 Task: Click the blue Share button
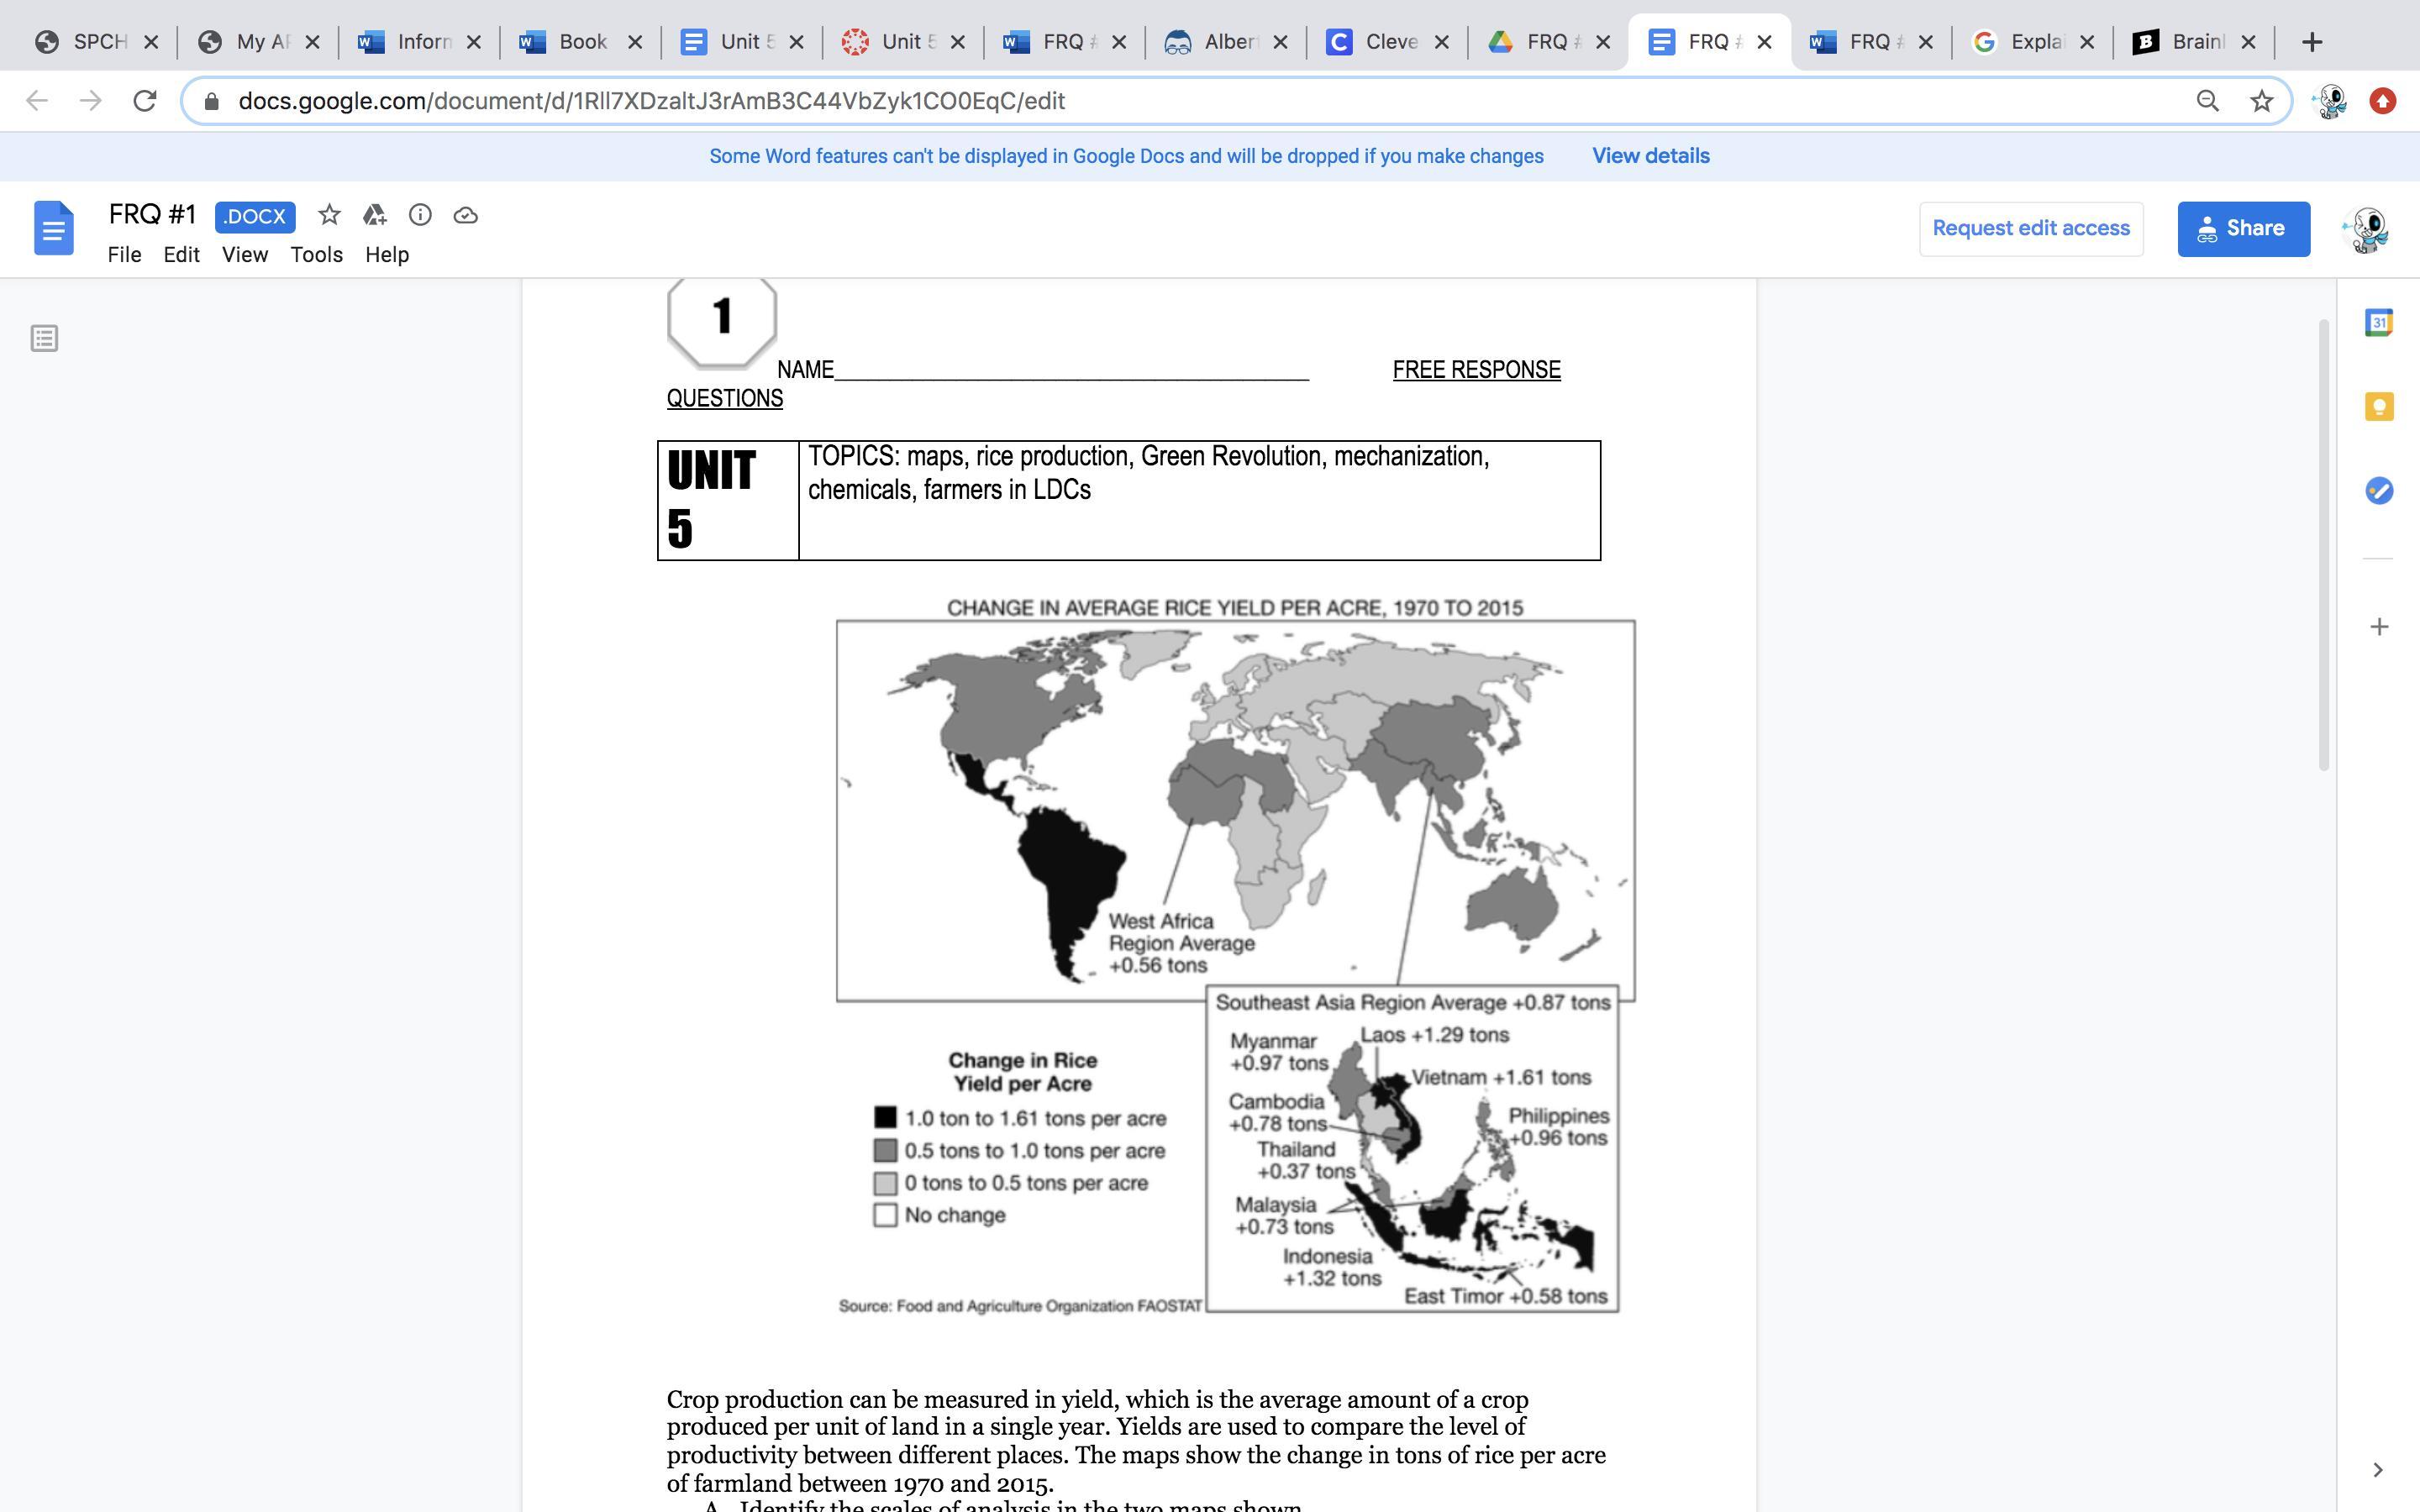2243,228
